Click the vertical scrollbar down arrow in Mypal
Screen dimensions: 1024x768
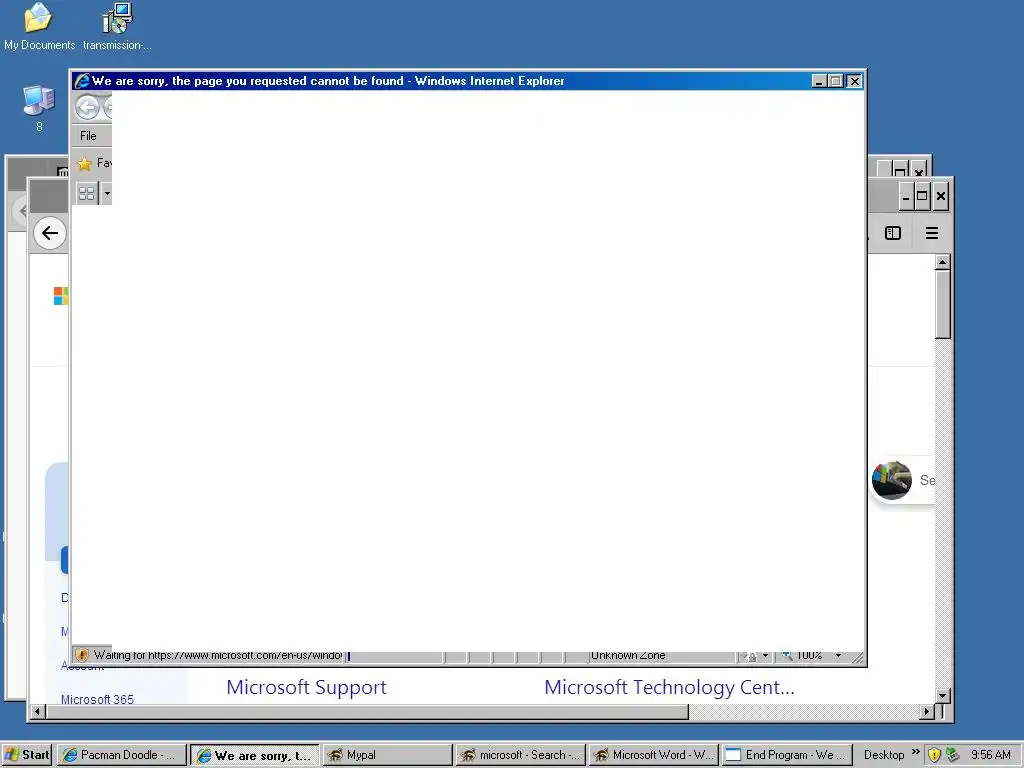[x=942, y=696]
